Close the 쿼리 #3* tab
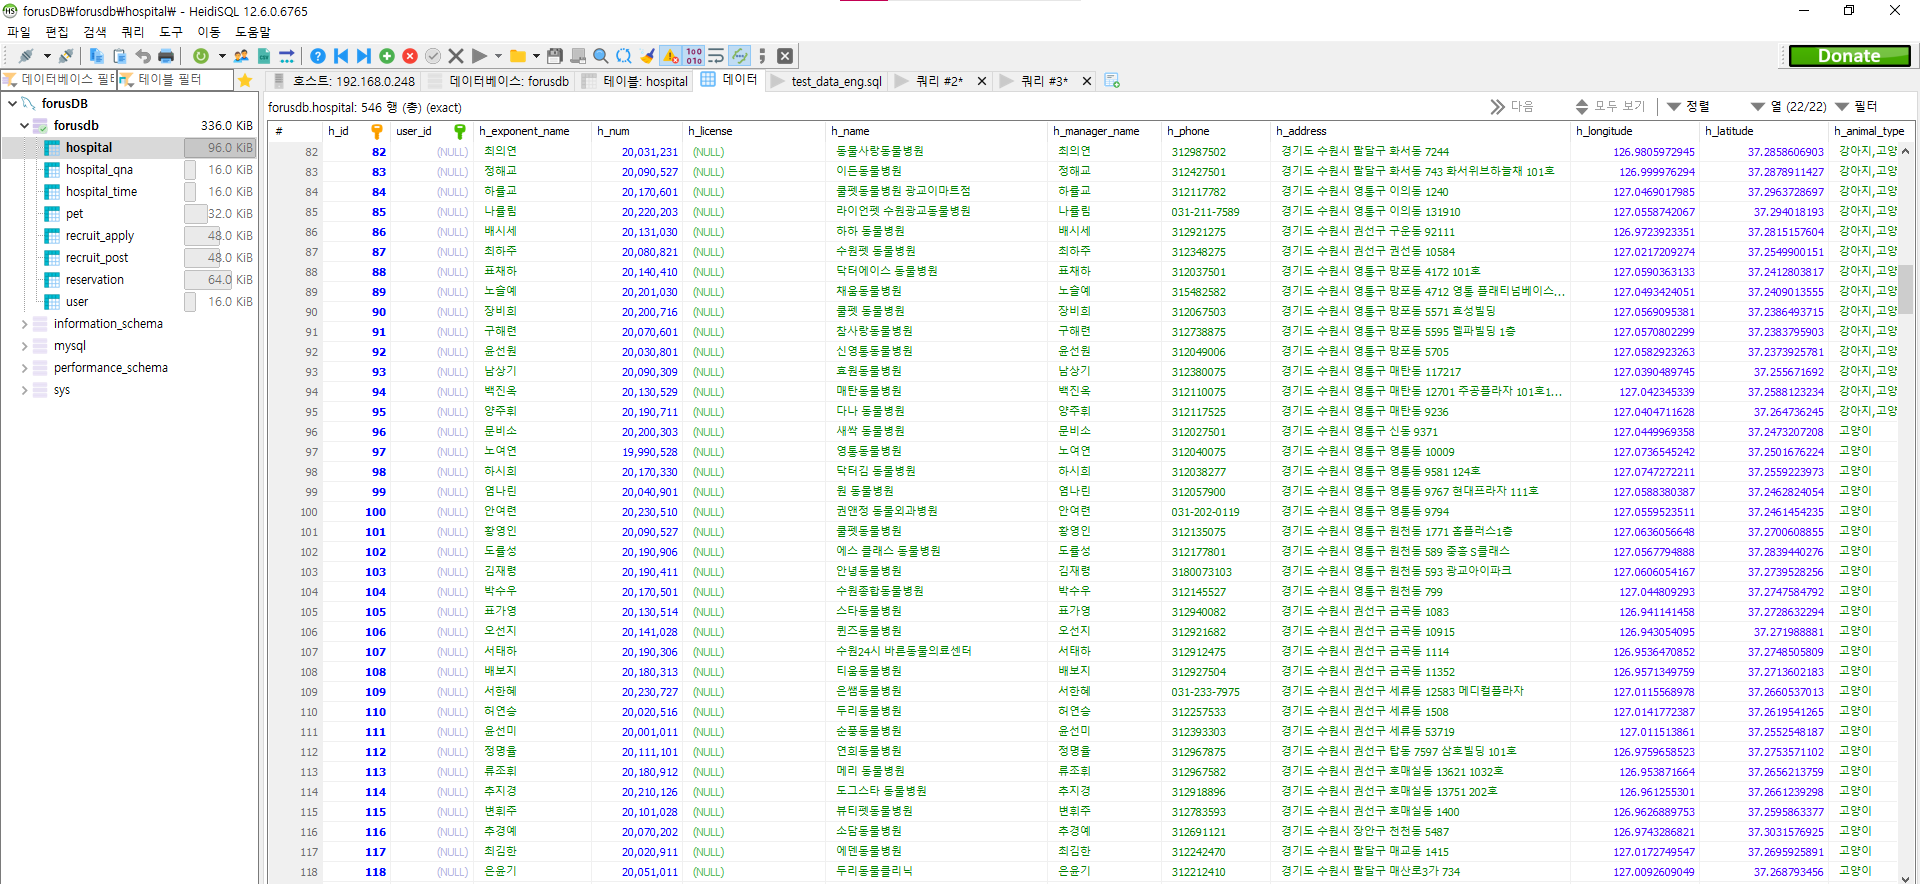This screenshot has height=884, width=1920. [1086, 81]
